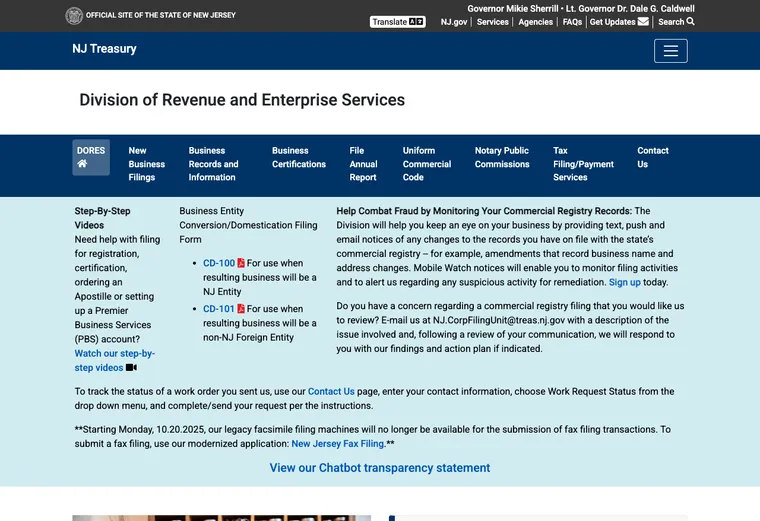
Task: Open the hamburger menu button
Action: (670, 51)
